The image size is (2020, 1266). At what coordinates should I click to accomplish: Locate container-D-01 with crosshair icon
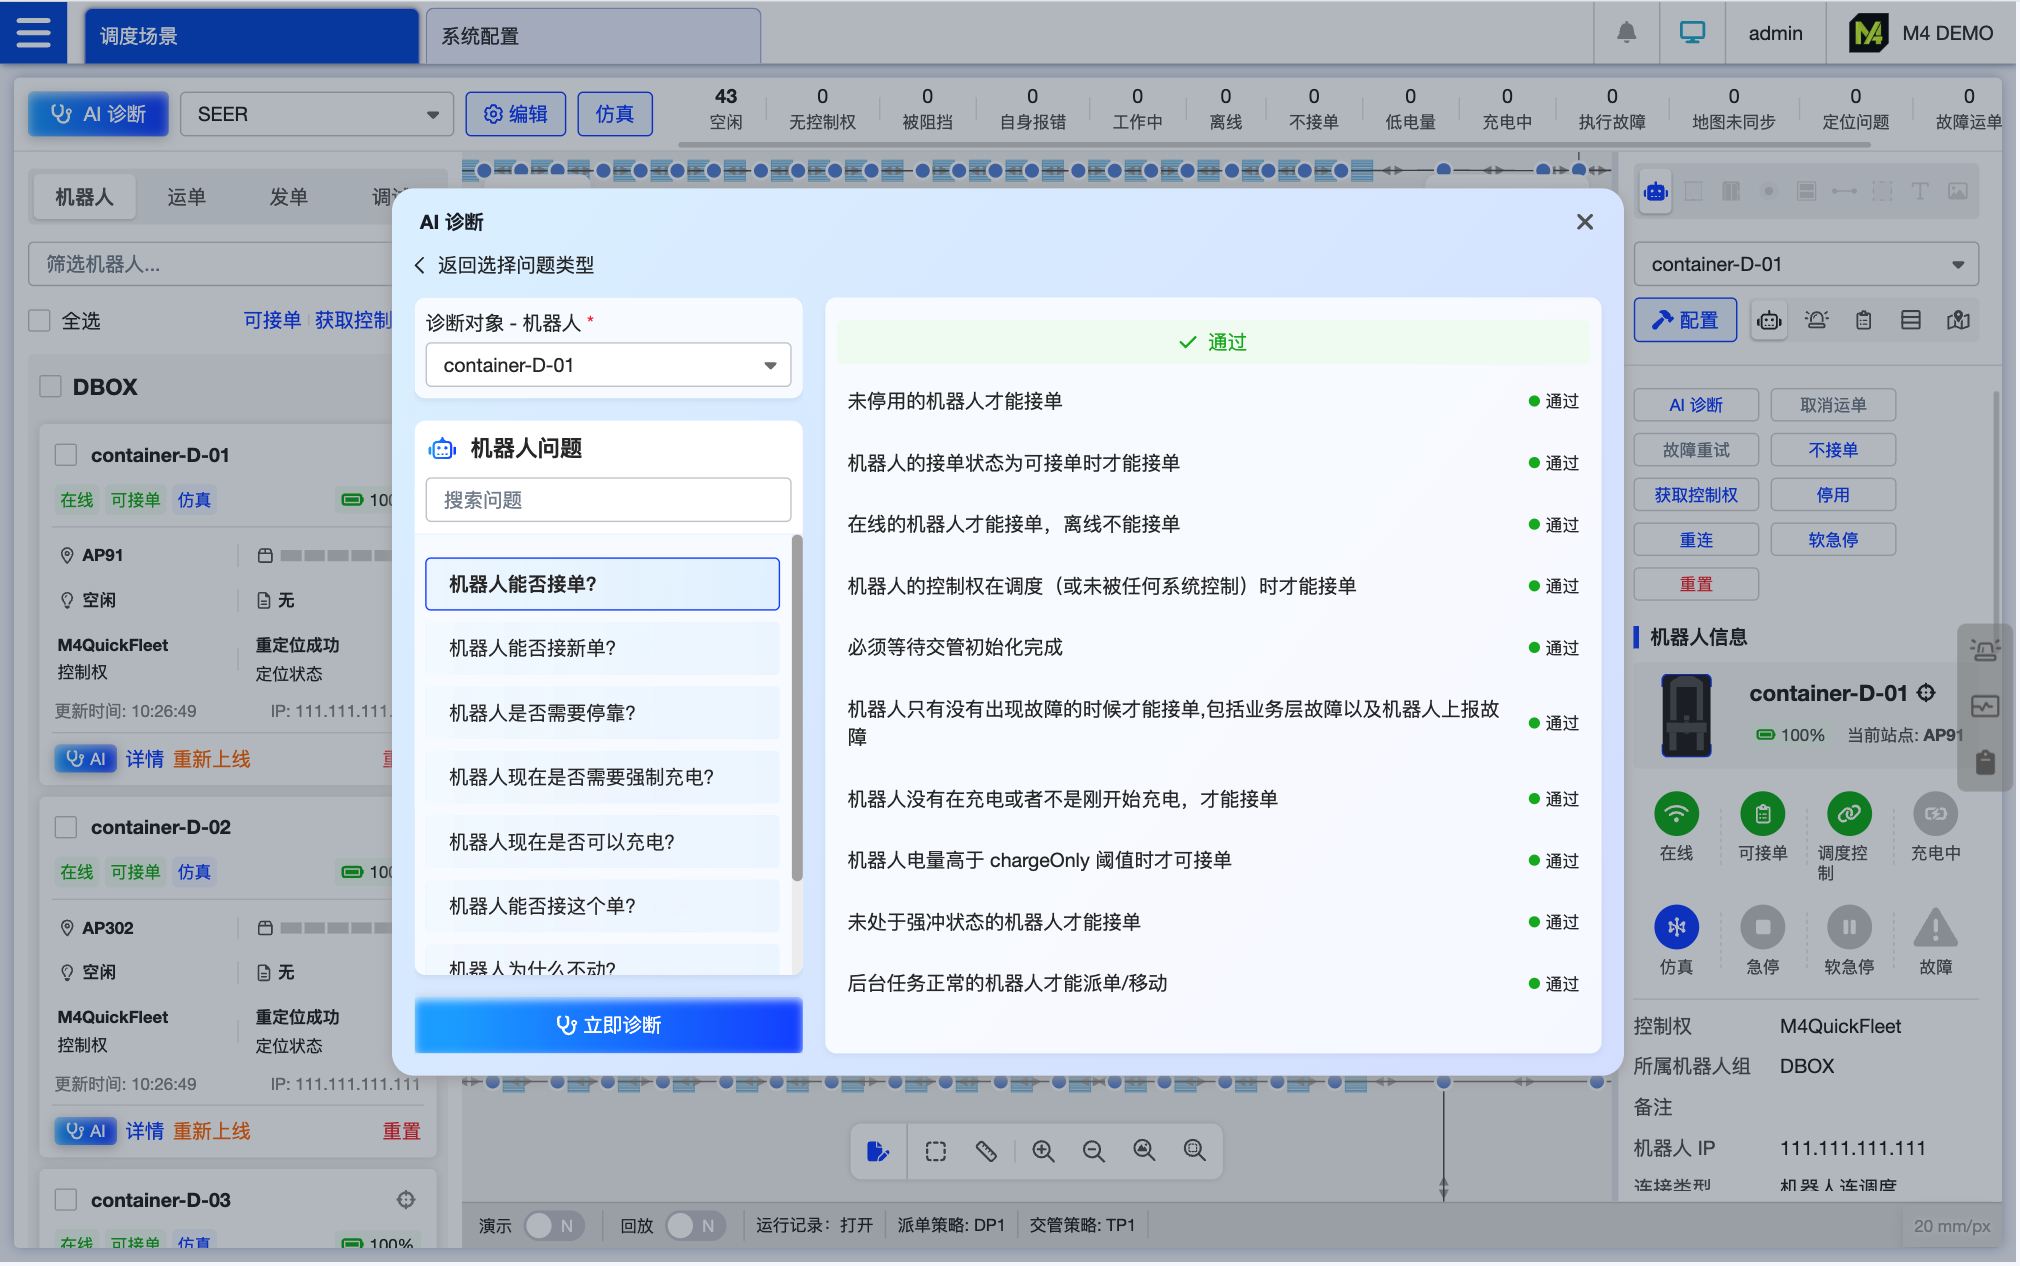(1926, 692)
